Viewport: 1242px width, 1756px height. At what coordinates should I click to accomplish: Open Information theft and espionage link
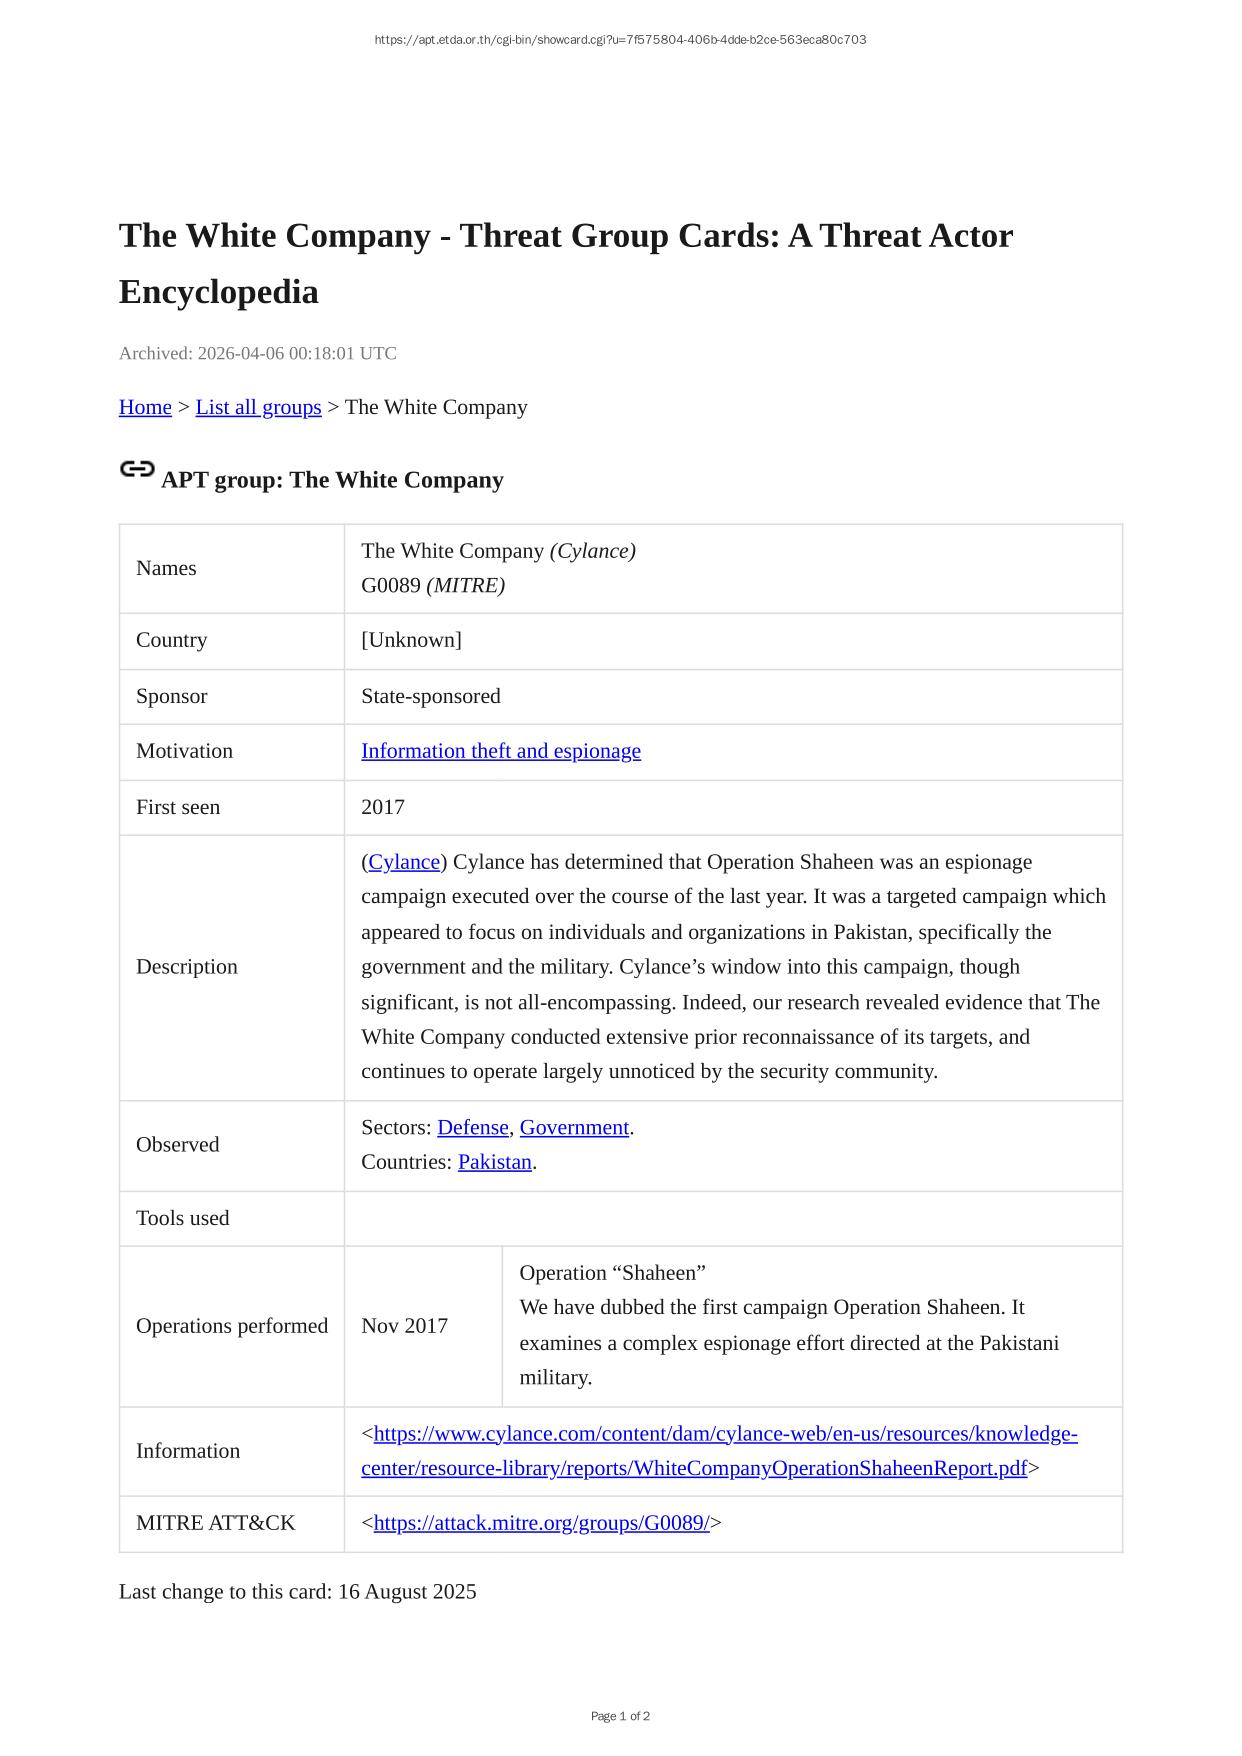pyautogui.click(x=500, y=751)
